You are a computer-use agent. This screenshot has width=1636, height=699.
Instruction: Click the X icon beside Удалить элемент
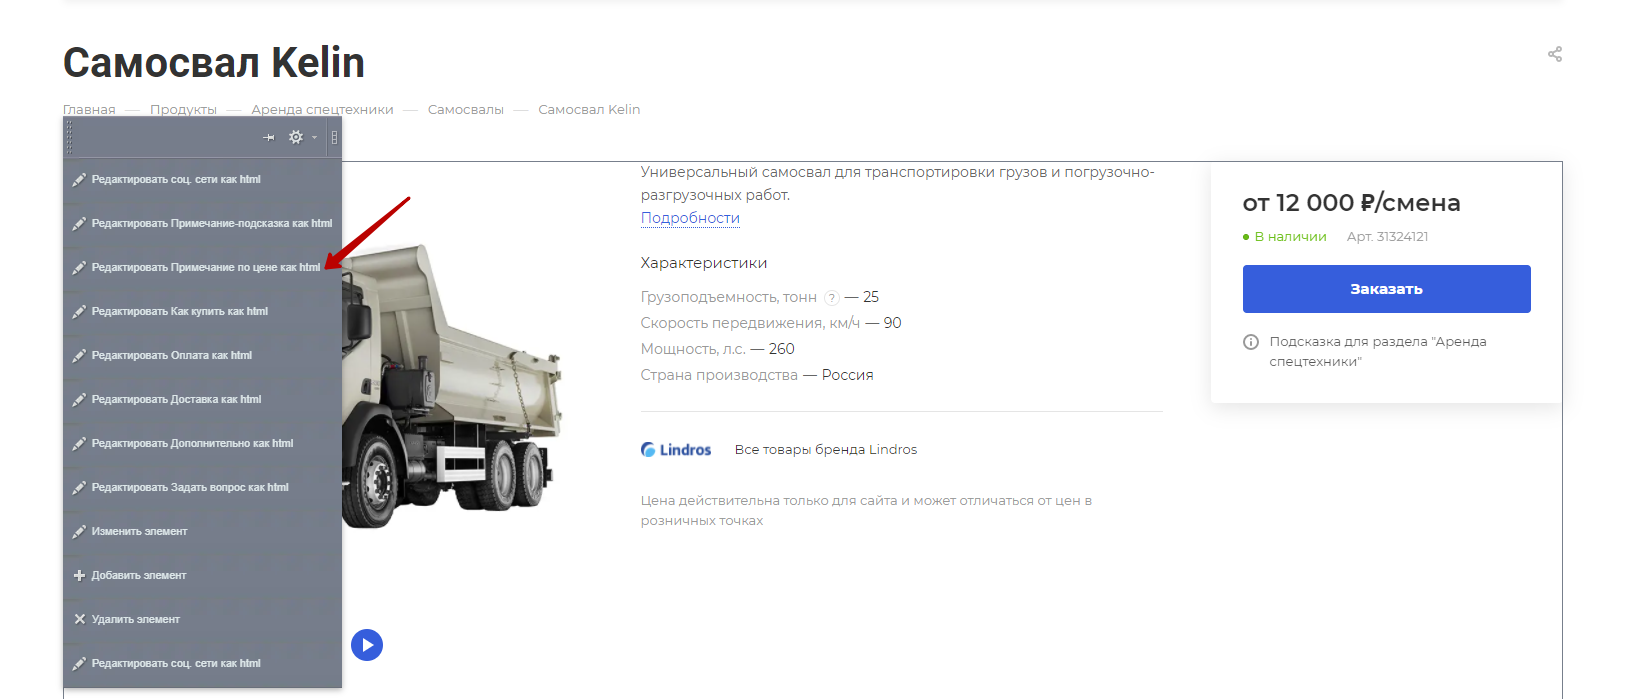[79, 620]
